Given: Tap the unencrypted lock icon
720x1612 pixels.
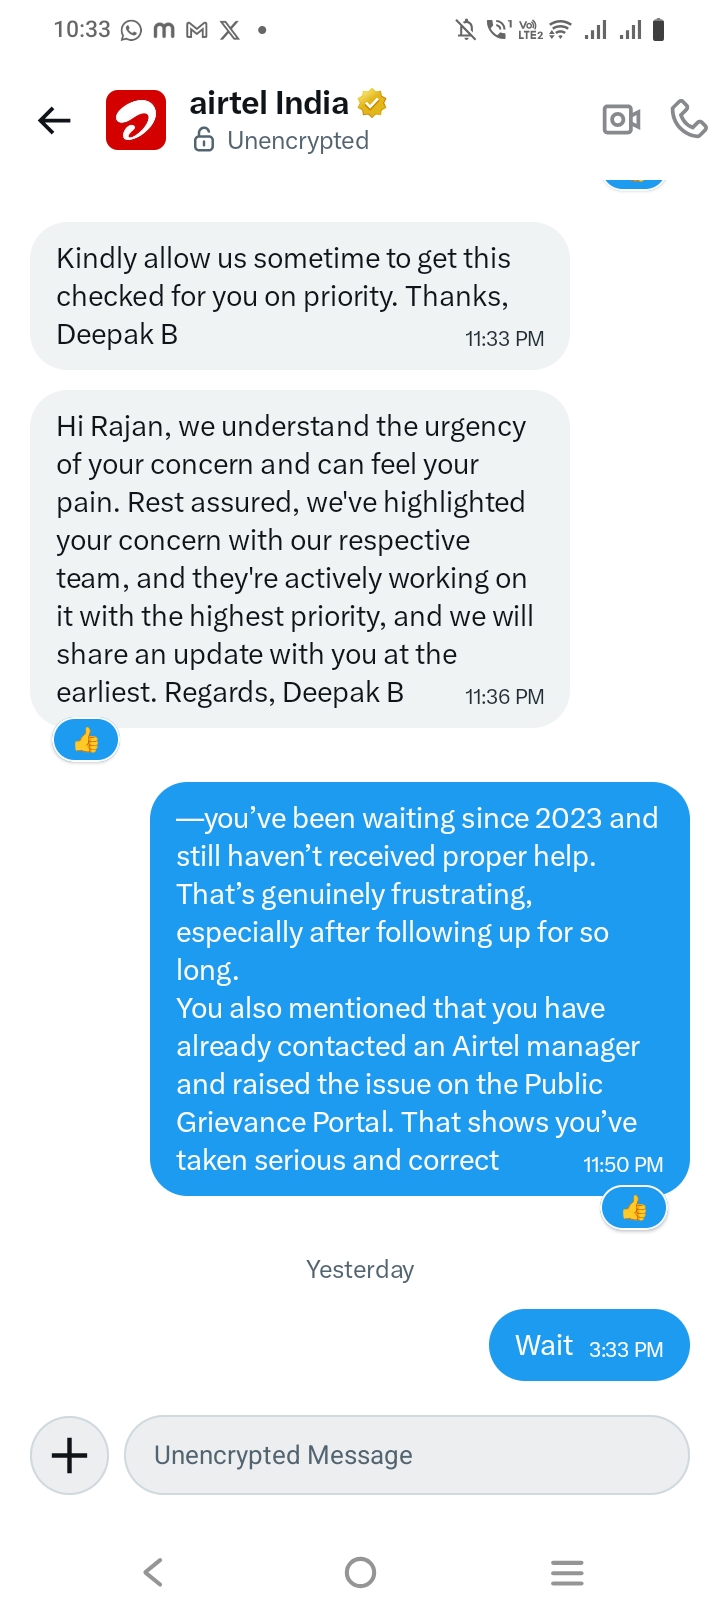Looking at the screenshot, I should (204, 140).
